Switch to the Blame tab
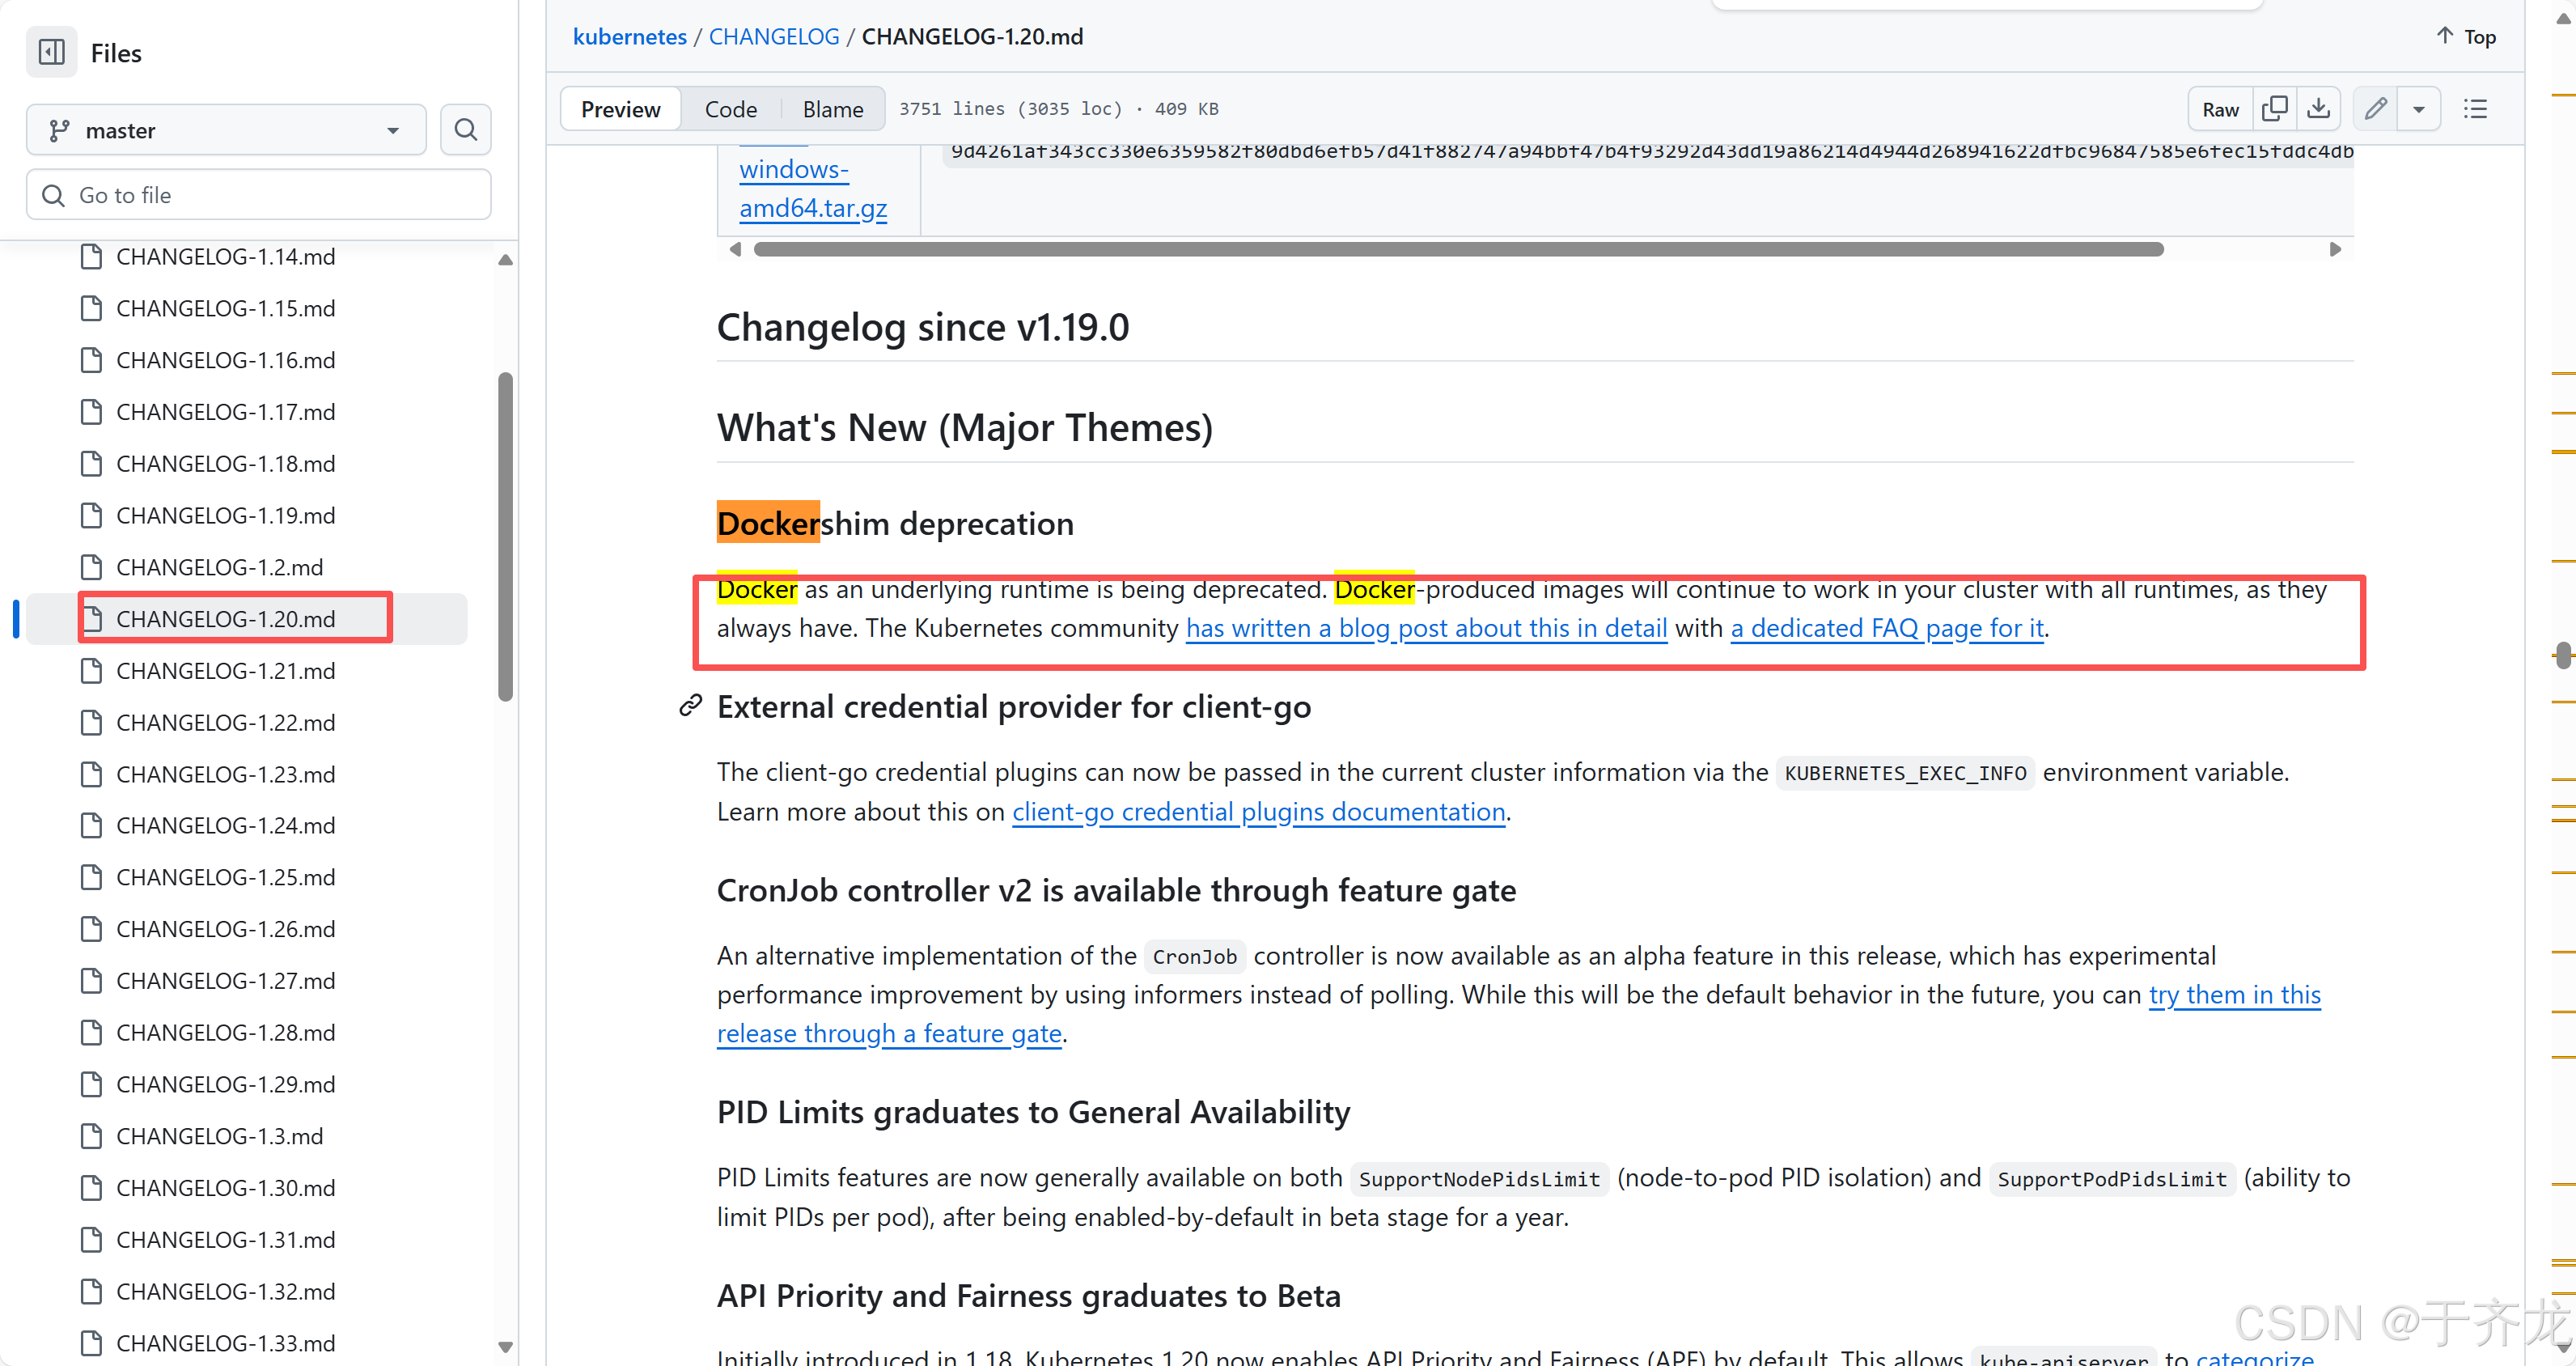This screenshot has width=2576, height=1366. coord(832,109)
